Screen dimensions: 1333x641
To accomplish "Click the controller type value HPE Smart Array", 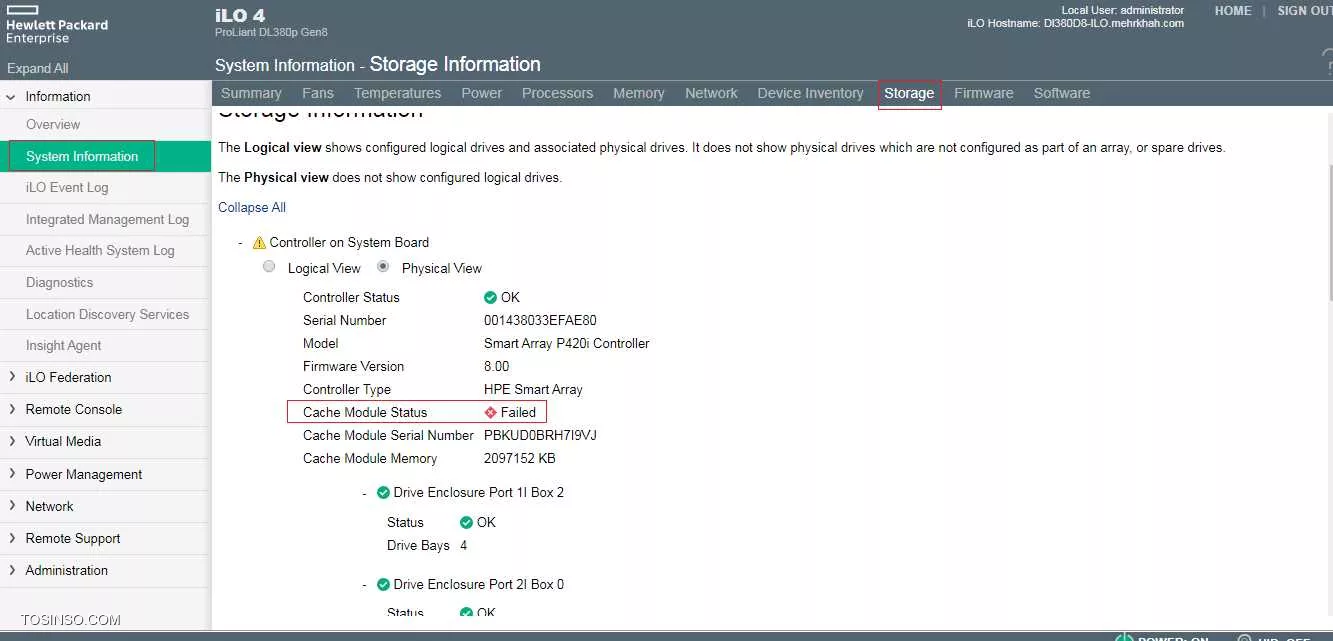I will tap(533, 389).
